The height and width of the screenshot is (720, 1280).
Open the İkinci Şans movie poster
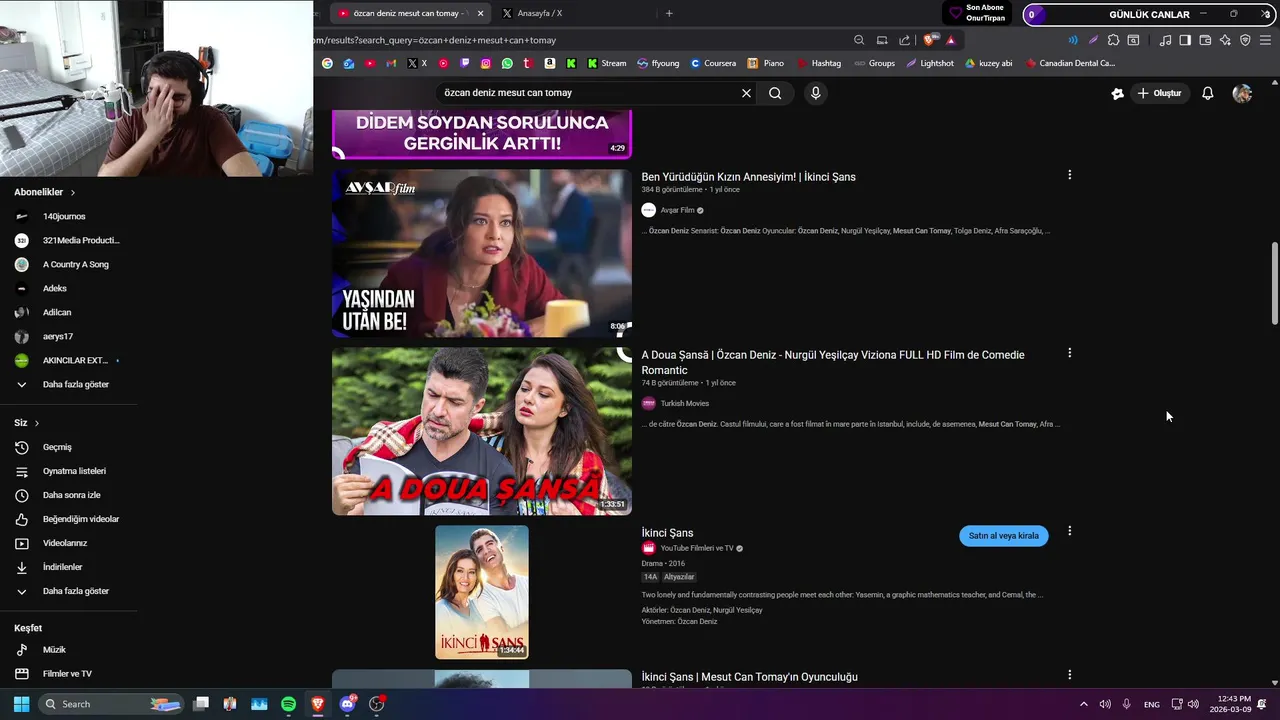[482, 592]
